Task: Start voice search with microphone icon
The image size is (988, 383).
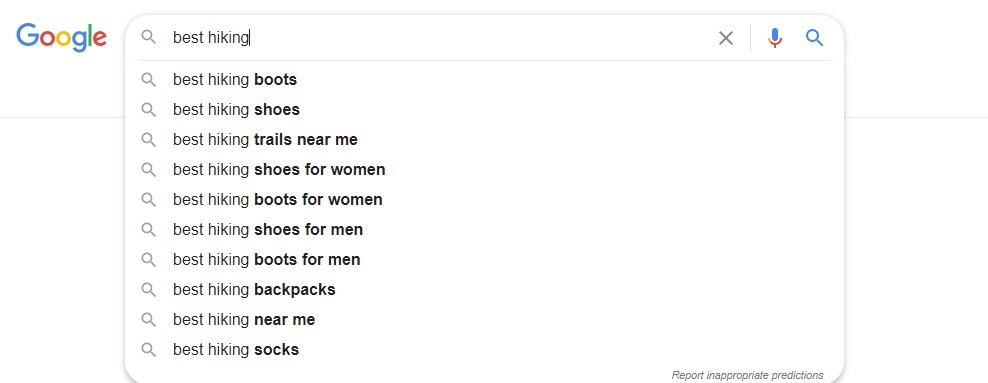Action: coord(775,38)
